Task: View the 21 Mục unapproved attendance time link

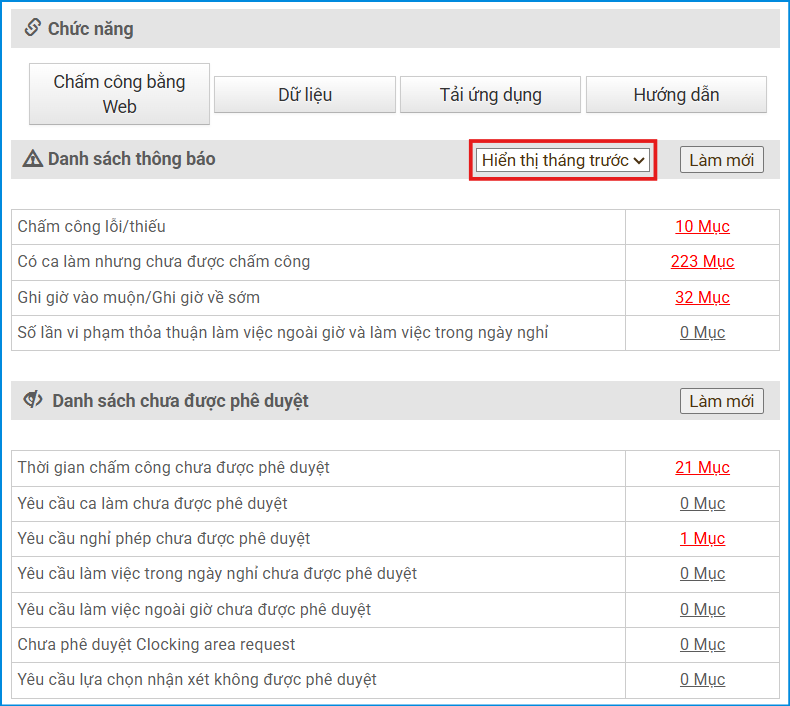Action: pyautogui.click(x=702, y=467)
